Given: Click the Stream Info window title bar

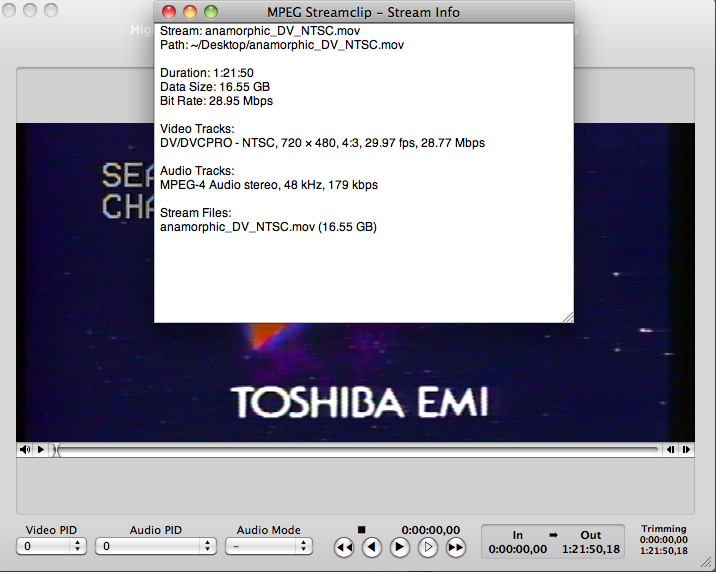Looking at the screenshot, I should pos(363,12).
